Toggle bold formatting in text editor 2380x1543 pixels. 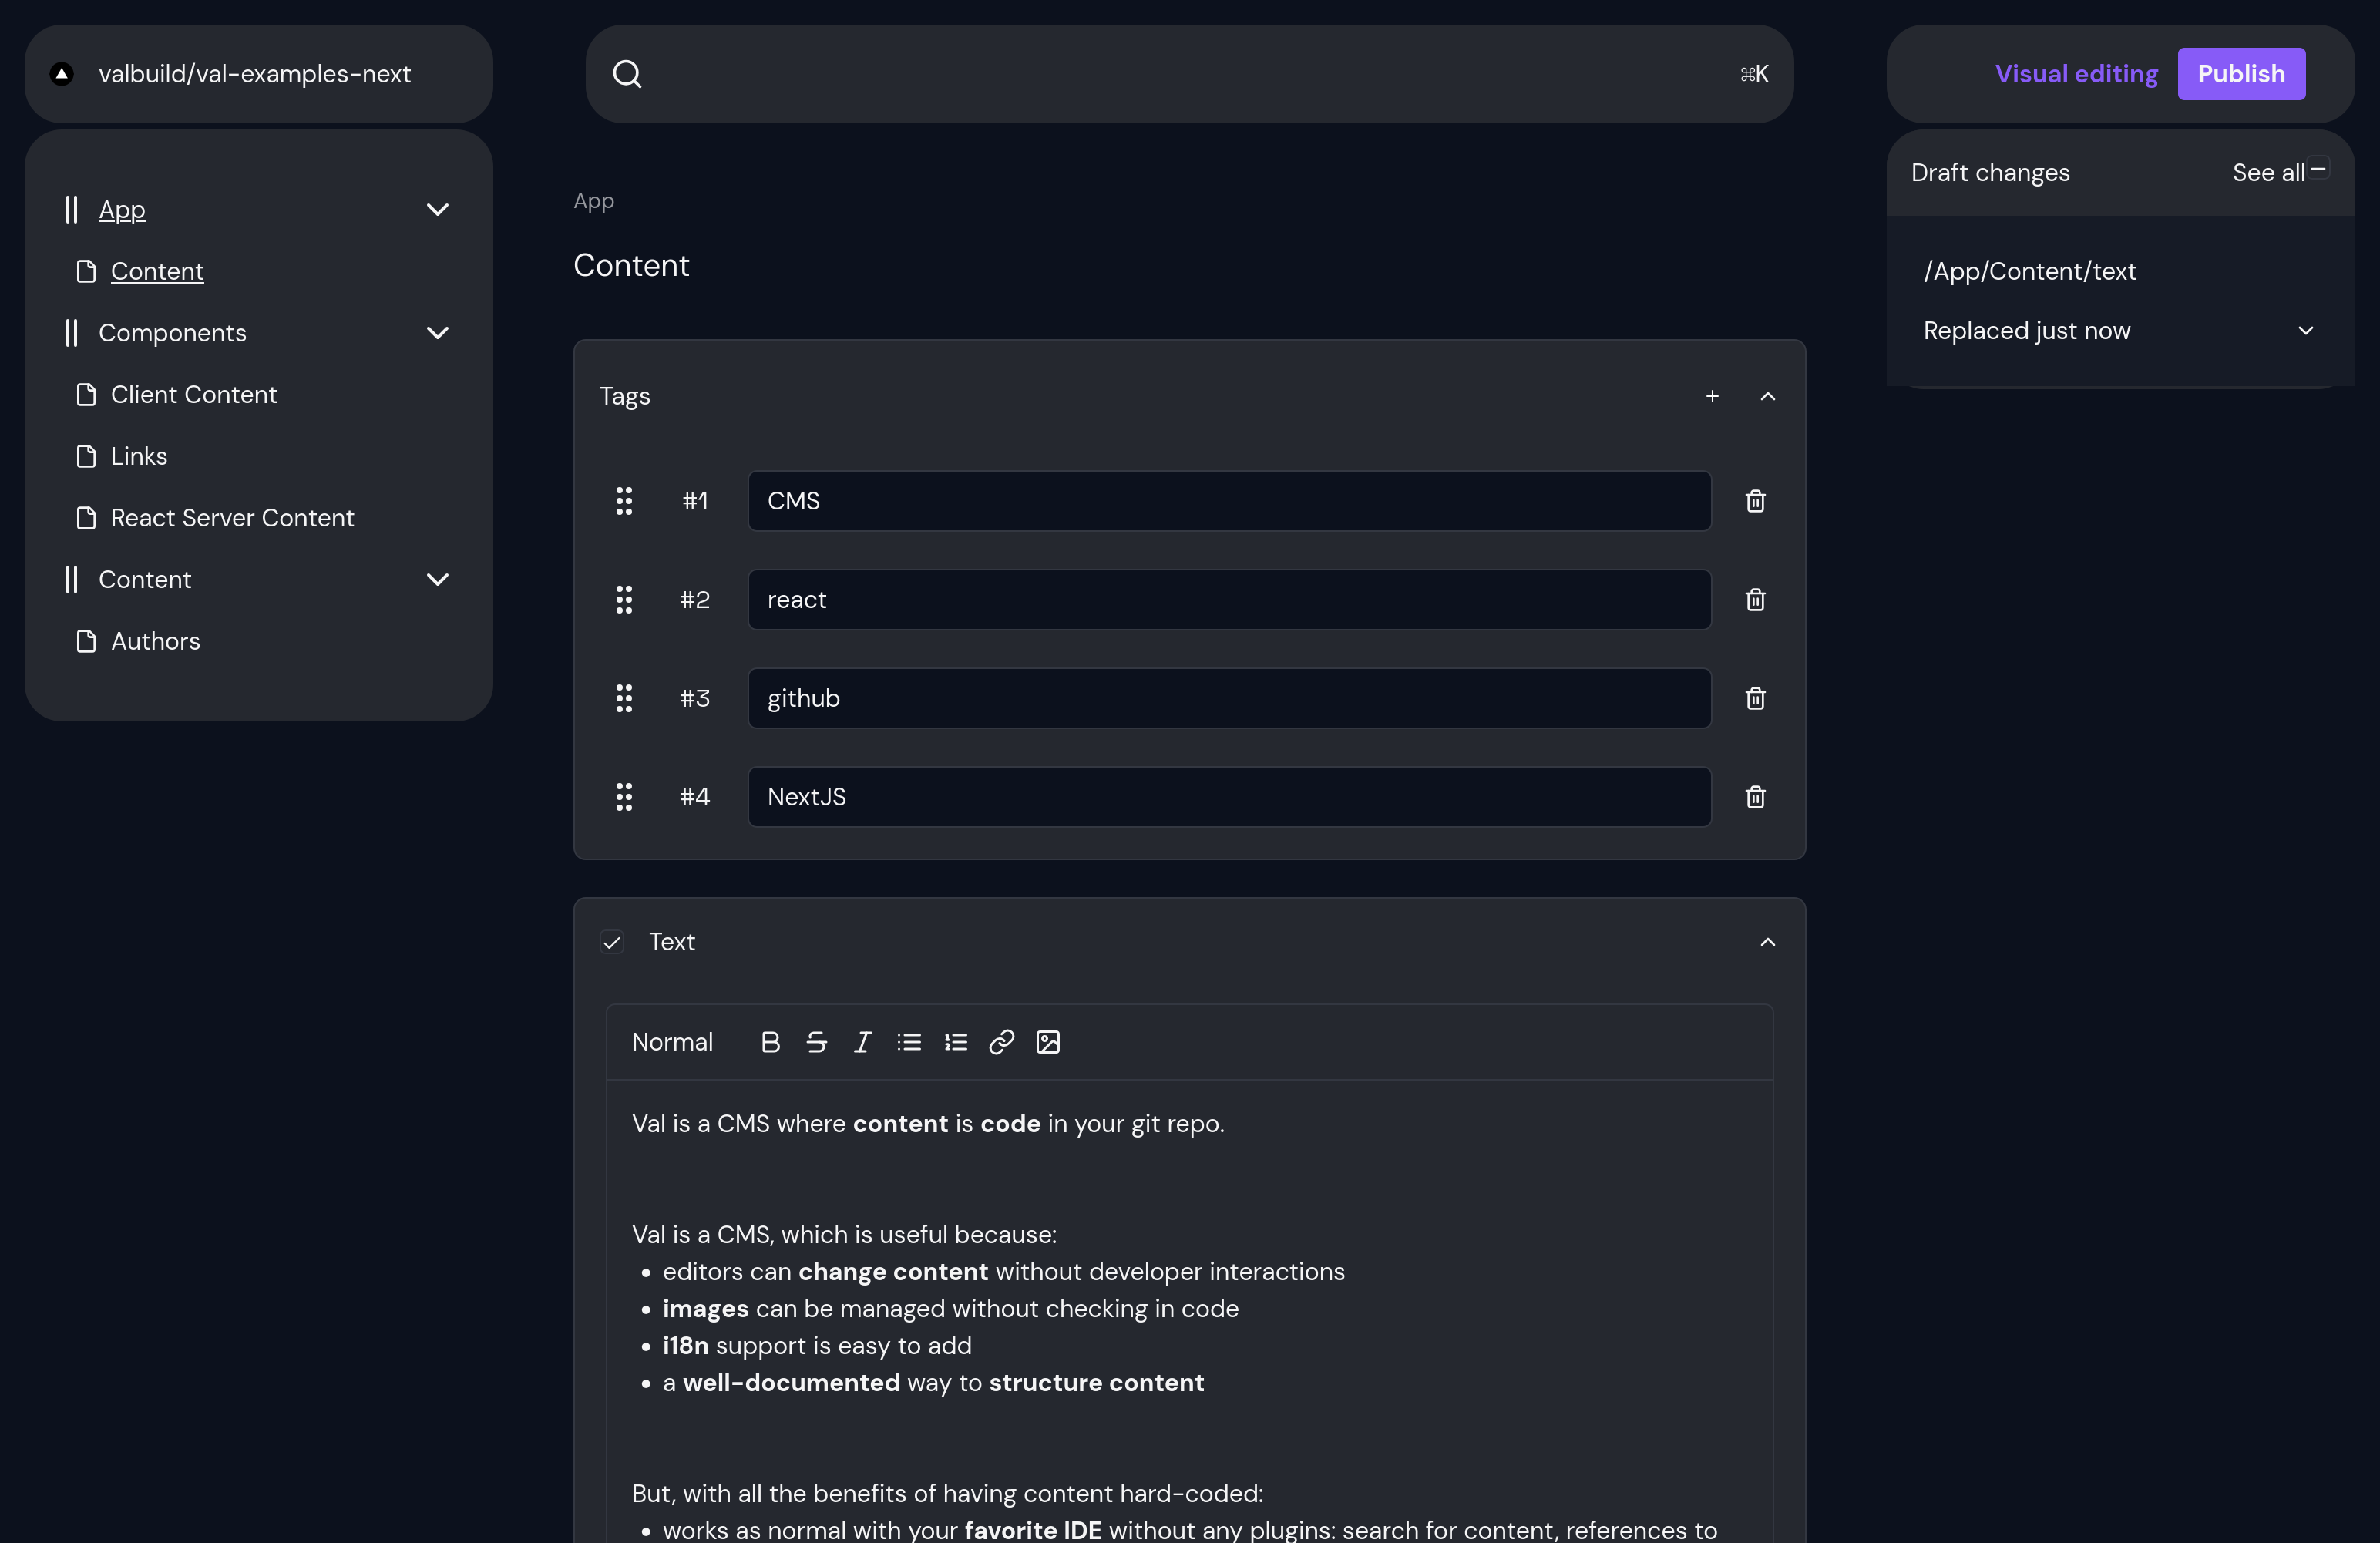click(x=770, y=1042)
